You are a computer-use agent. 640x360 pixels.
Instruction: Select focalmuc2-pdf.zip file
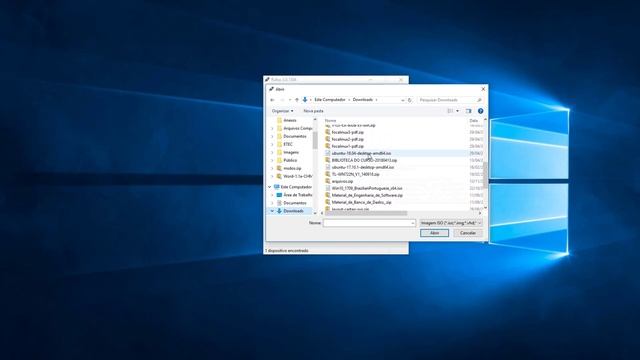[x=347, y=139]
